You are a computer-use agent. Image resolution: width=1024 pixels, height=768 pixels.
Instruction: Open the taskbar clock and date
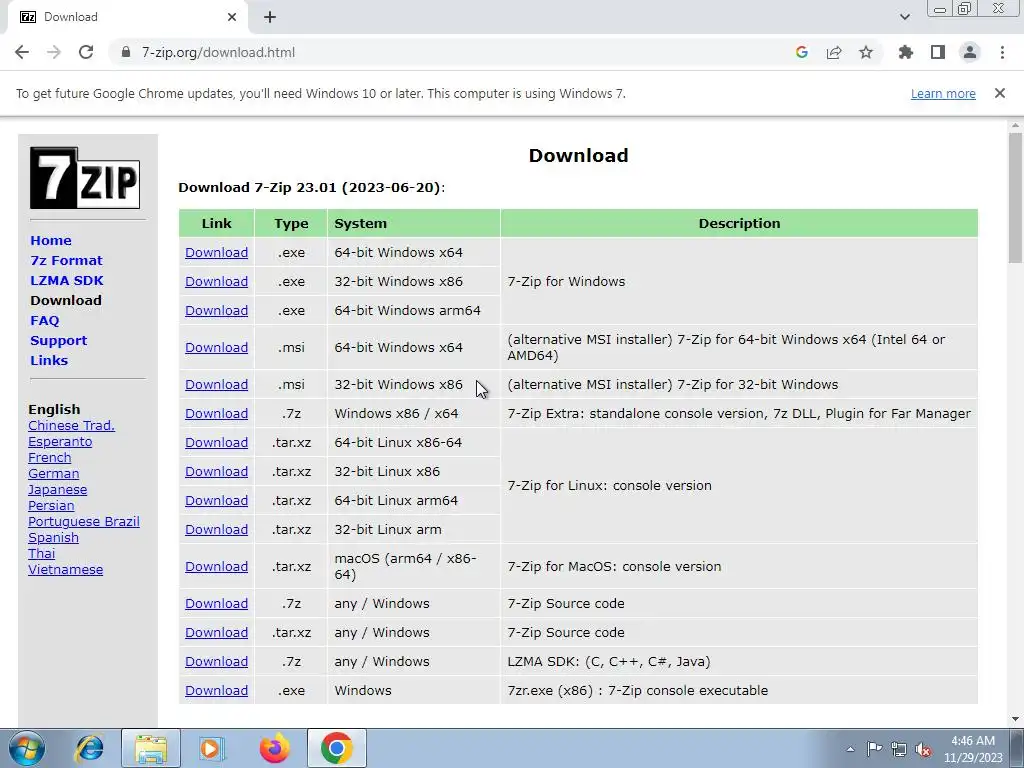pos(973,749)
